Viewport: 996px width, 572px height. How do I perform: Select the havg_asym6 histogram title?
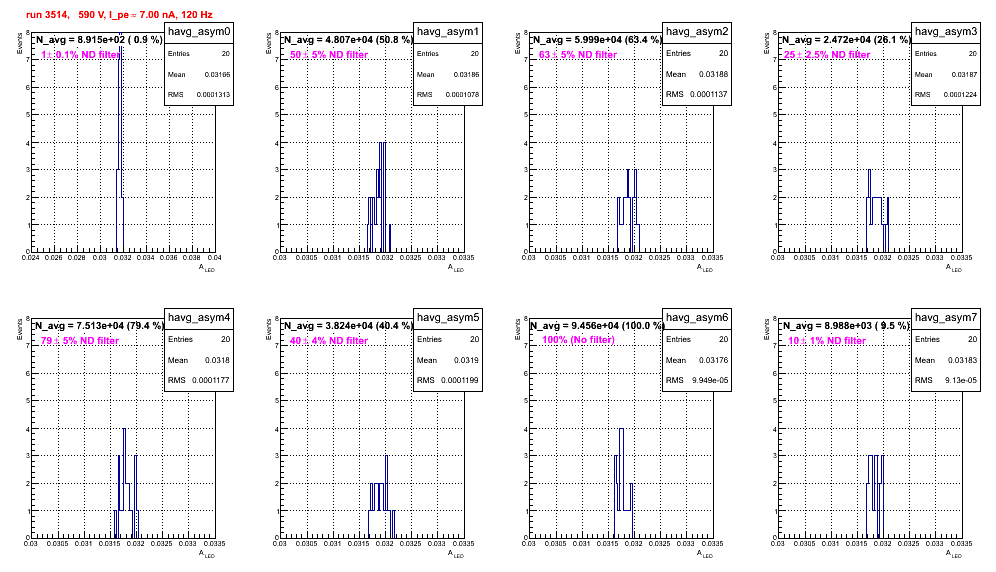[697, 318]
